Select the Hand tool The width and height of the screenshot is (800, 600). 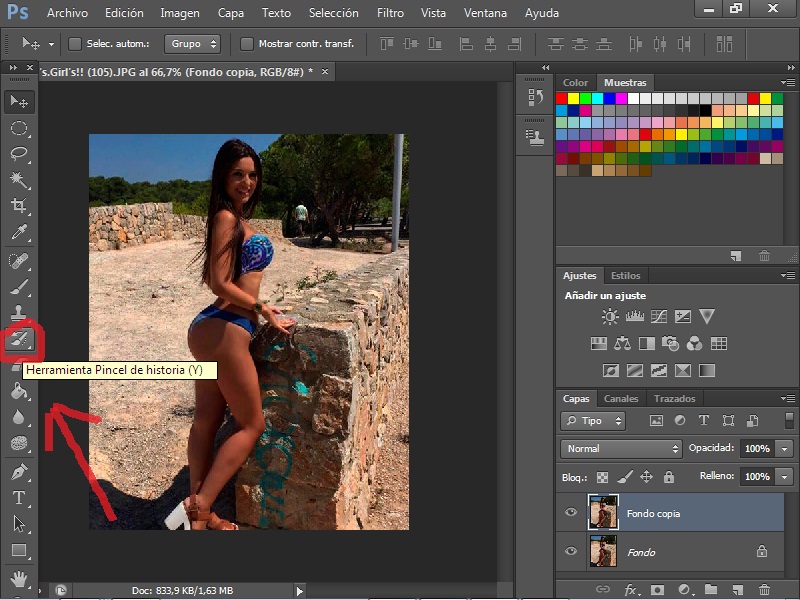pyautogui.click(x=19, y=577)
